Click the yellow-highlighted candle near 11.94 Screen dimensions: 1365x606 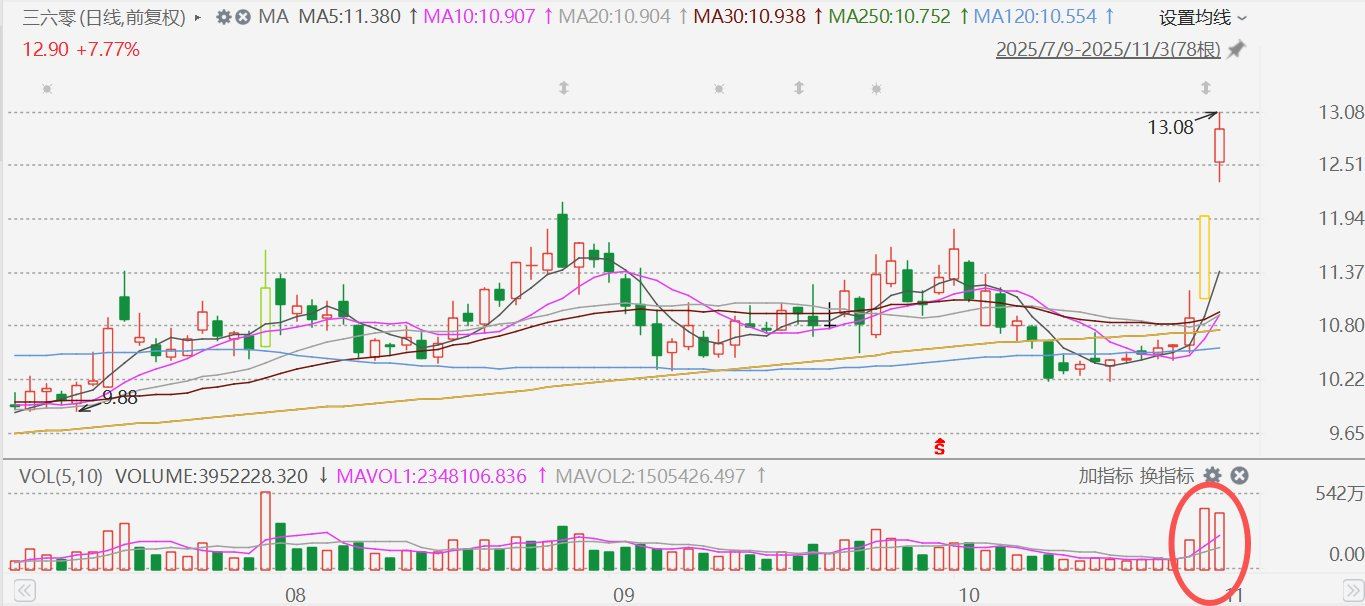(x=1205, y=256)
